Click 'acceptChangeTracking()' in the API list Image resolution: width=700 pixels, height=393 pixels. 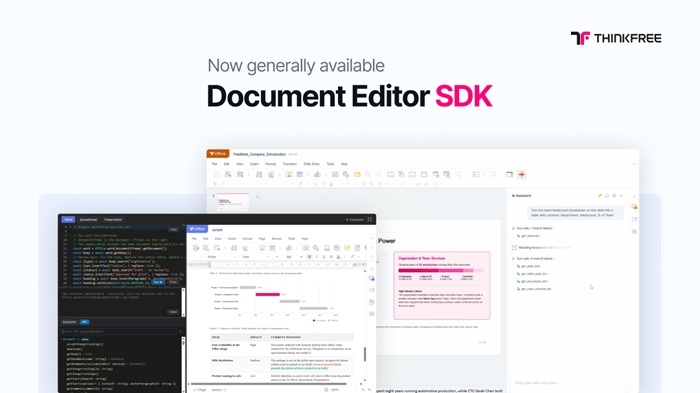[85, 344]
